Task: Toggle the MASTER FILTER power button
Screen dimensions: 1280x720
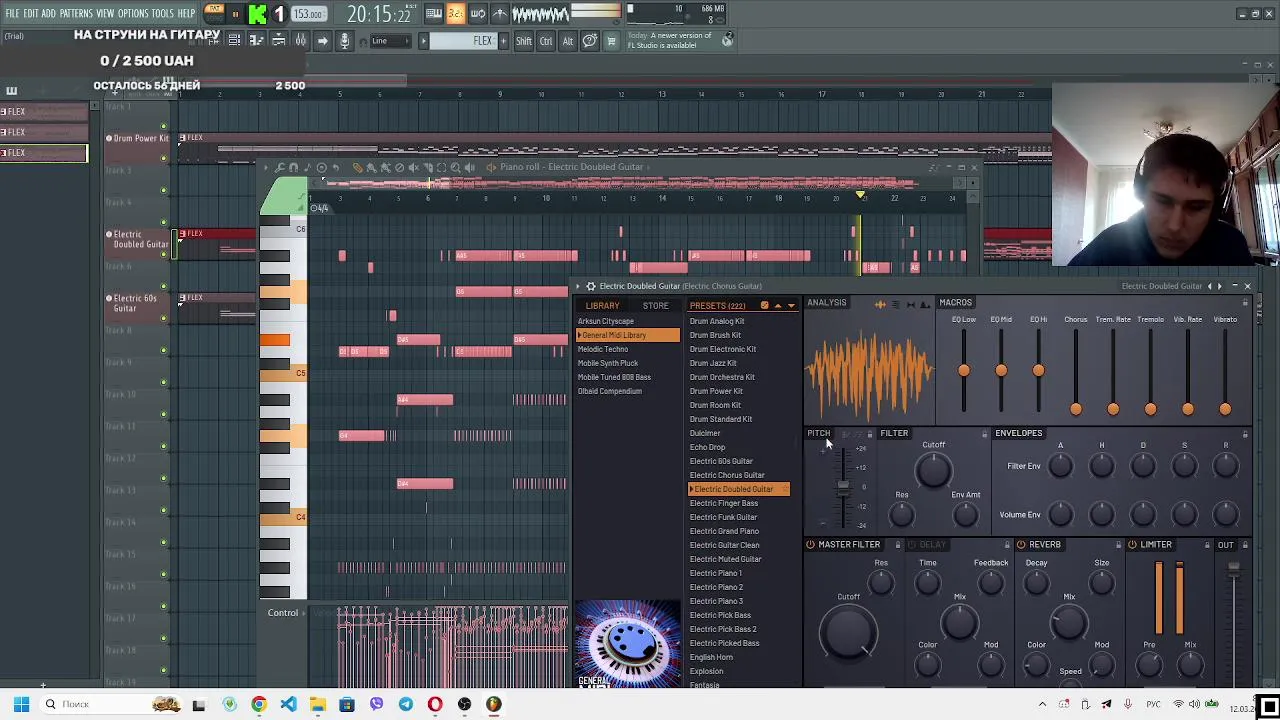Action: [811, 545]
